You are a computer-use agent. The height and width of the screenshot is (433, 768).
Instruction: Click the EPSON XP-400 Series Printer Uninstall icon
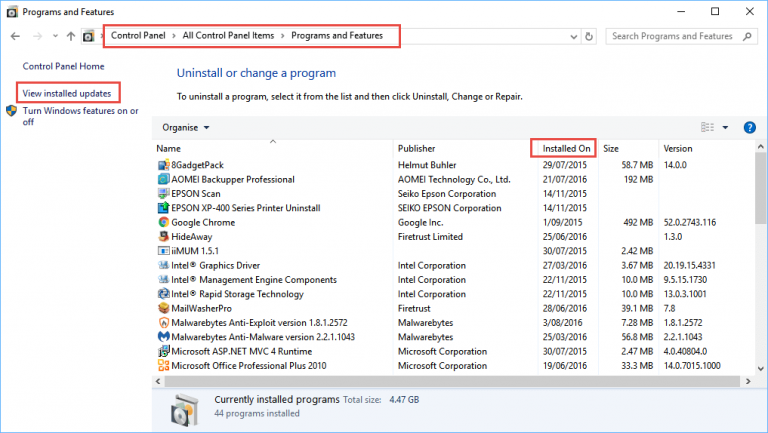click(164, 208)
